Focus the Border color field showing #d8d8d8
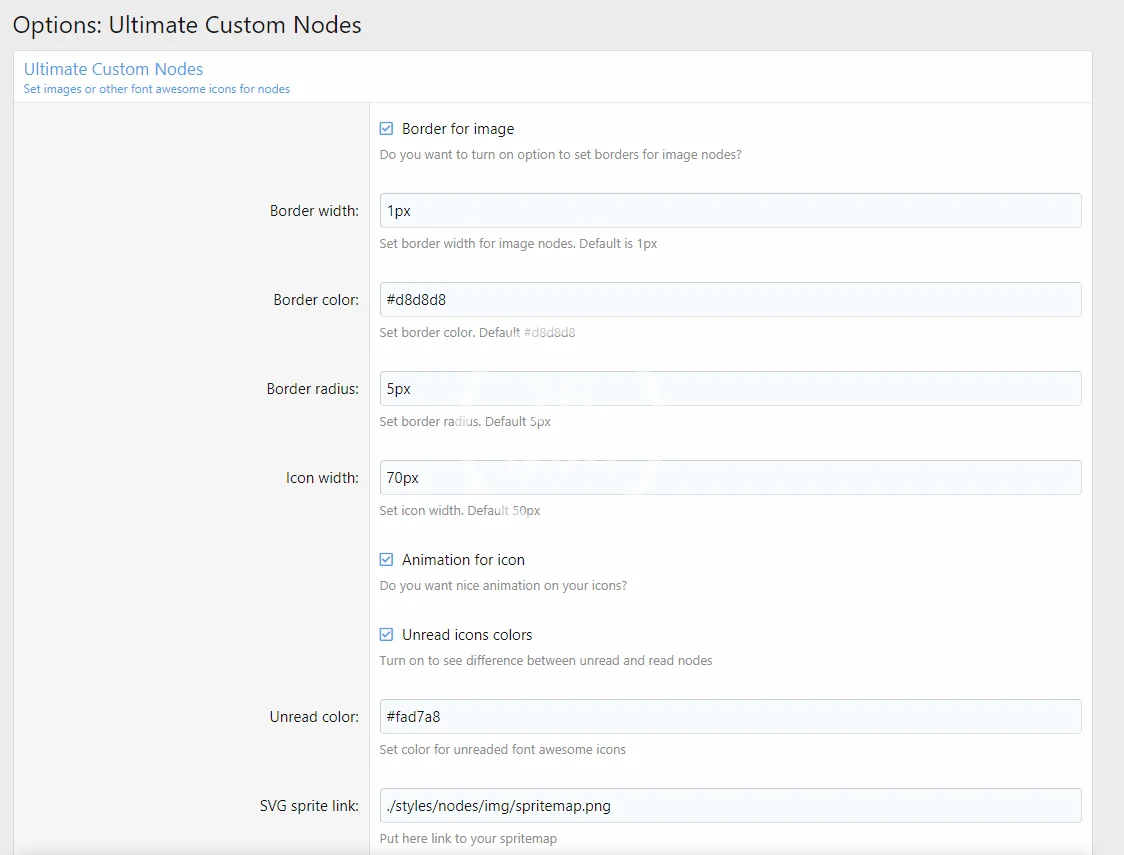The width and height of the screenshot is (1124, 855). [730, 300]
